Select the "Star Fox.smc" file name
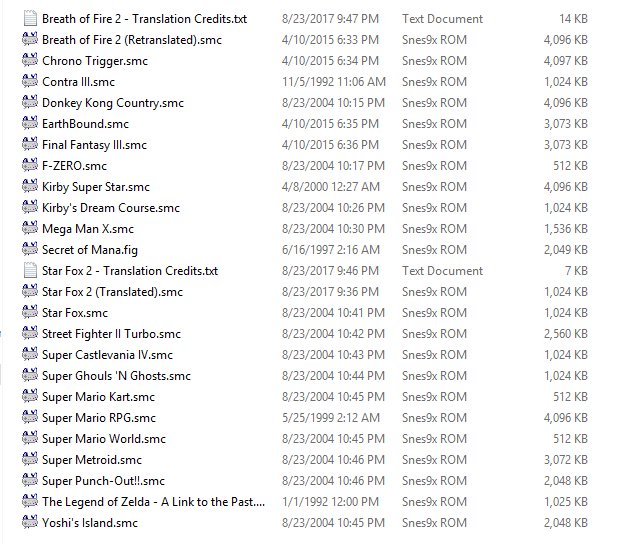This screenshot has height=544, width=622. tap(75, 313)
